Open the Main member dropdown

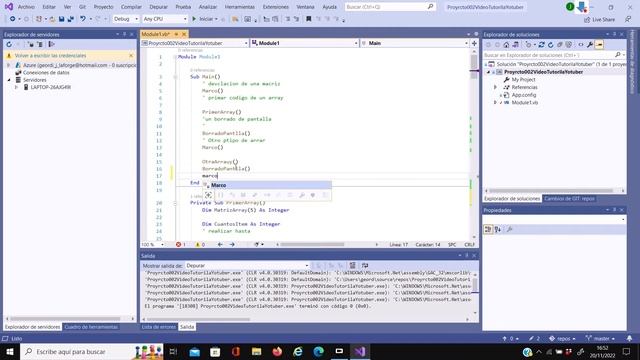[x=415, y=43]
